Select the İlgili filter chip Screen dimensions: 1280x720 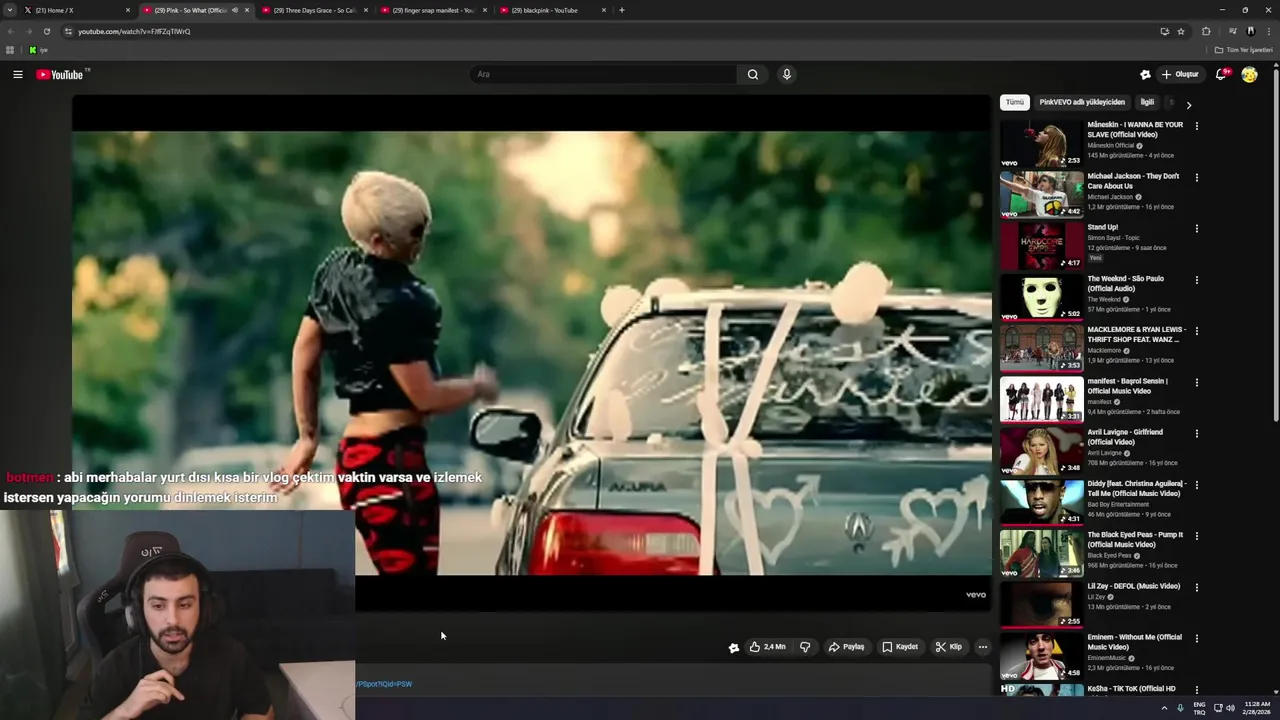(1147, 102)
